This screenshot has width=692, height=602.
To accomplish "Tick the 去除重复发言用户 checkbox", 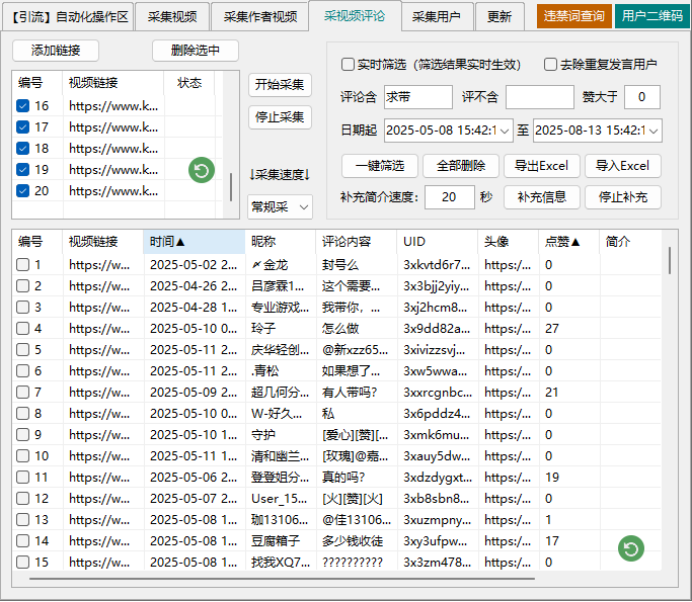I will tap(551, 65).
